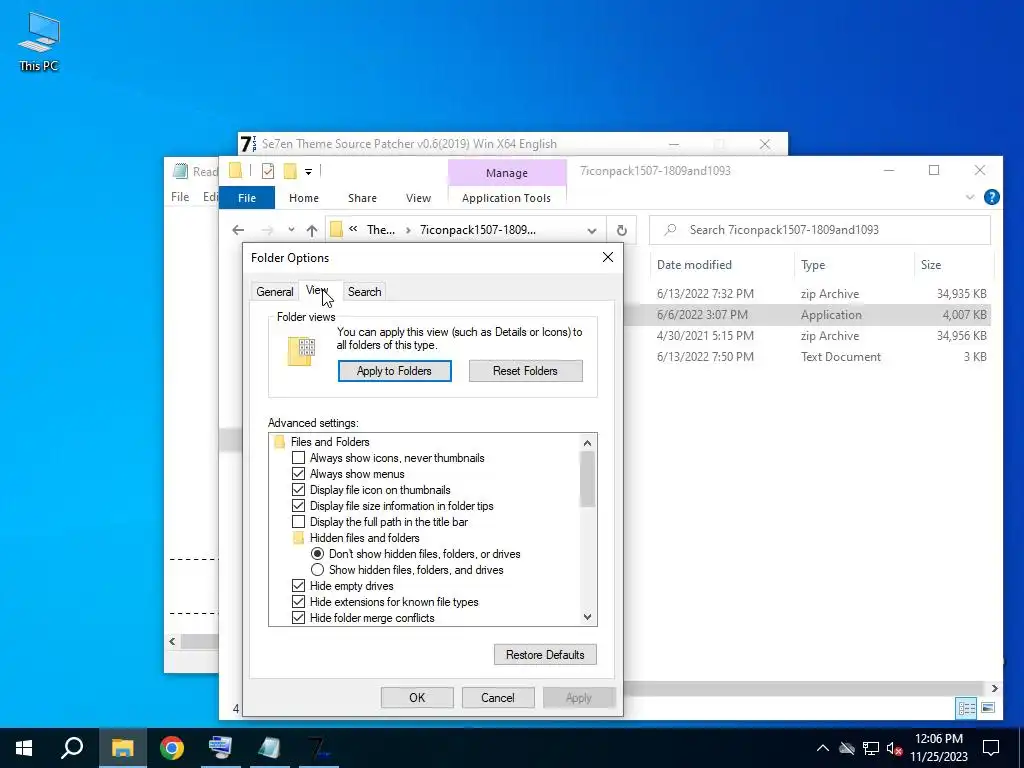This screenshot has width=1024, height=768.
Task: Uncheck Hide folder merge conflicts
Action: tap(298, 618)
